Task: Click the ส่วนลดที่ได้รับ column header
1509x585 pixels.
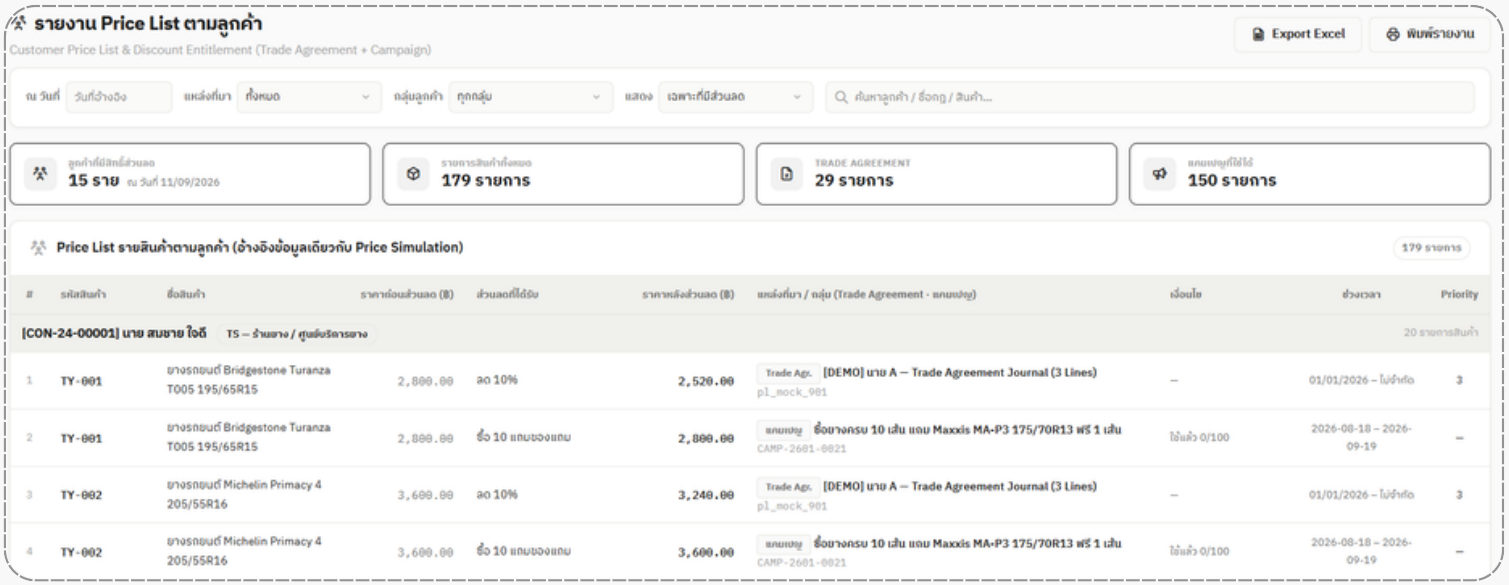Action: tap(508, 295)
